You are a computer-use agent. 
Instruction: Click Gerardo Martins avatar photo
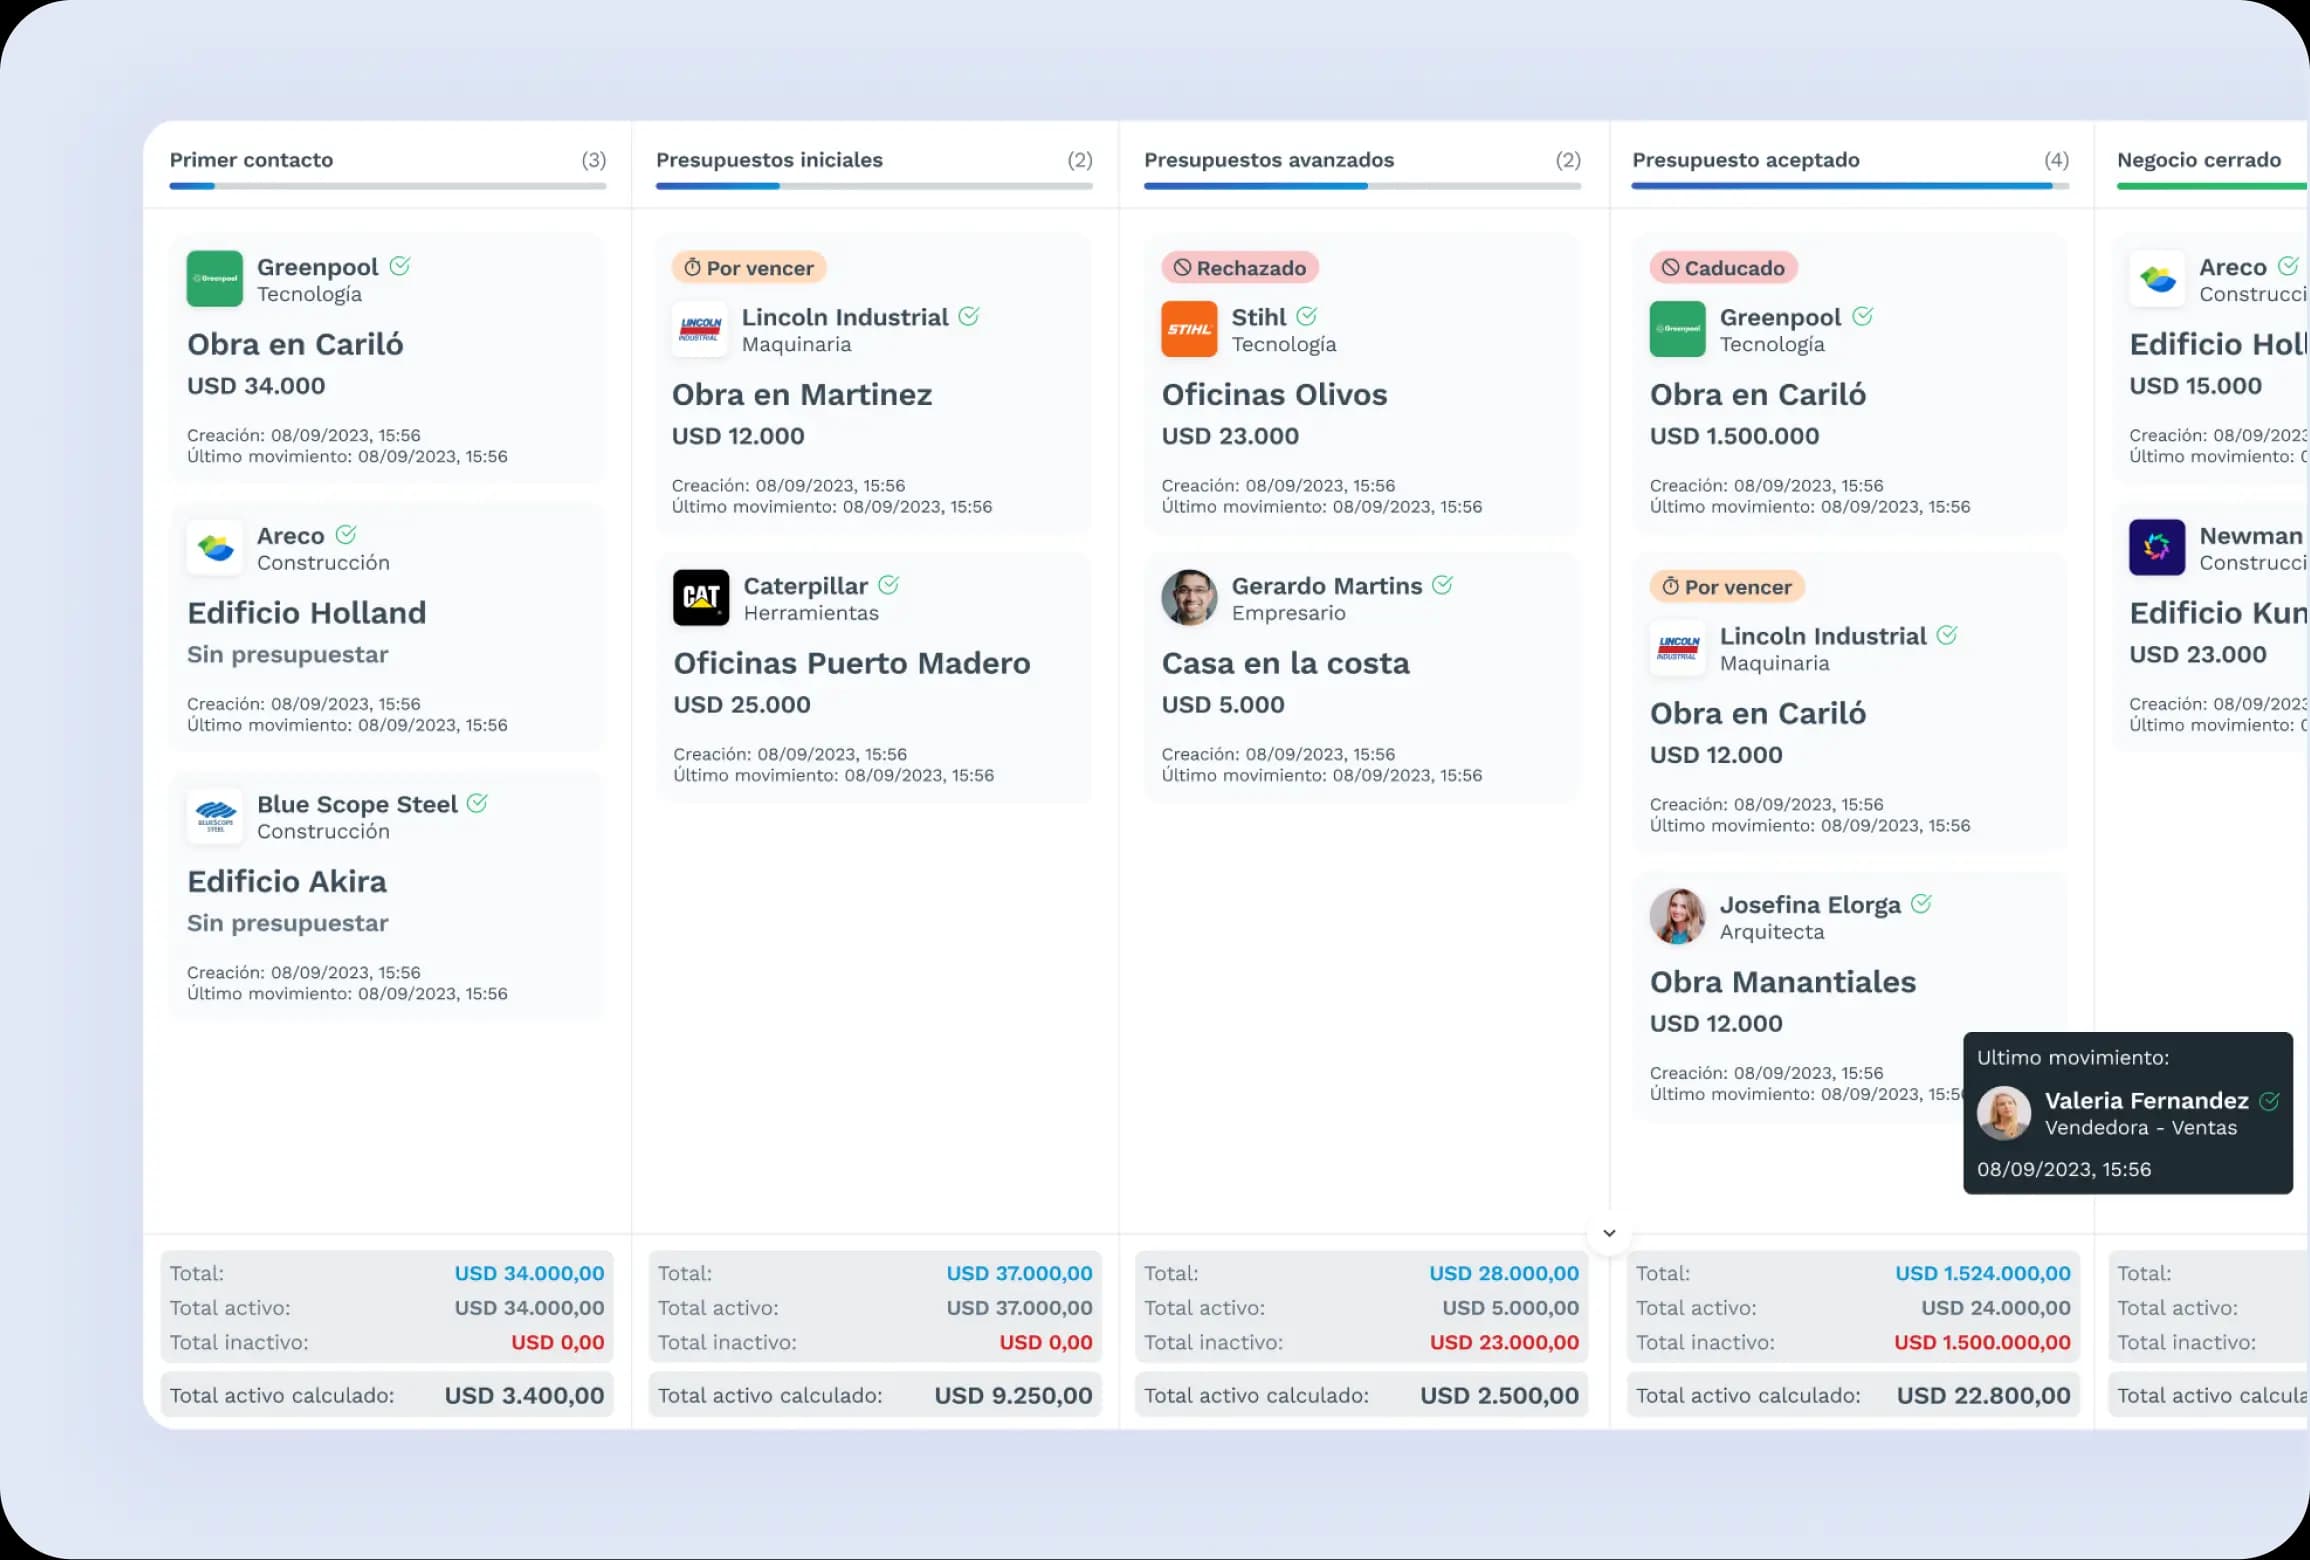click(1189, 598)
